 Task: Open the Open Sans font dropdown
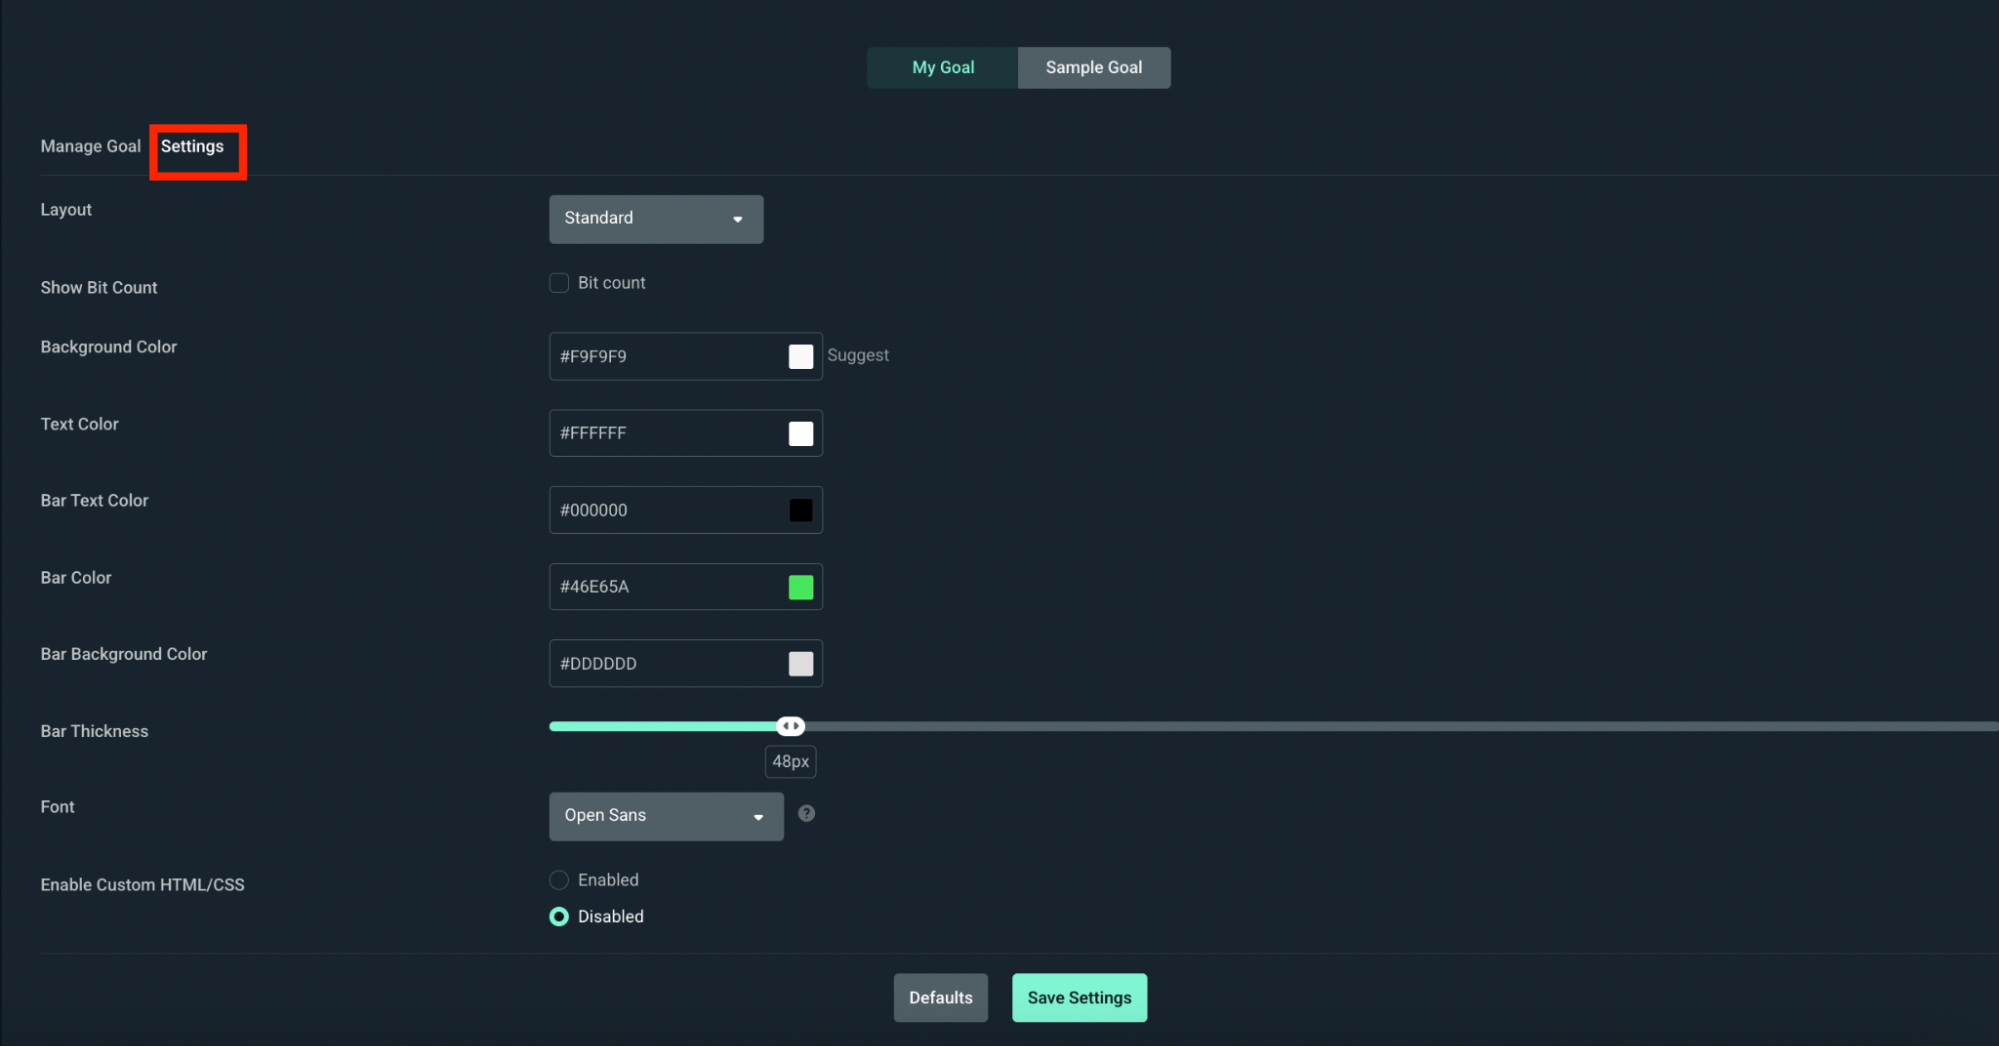coord(665,816)
